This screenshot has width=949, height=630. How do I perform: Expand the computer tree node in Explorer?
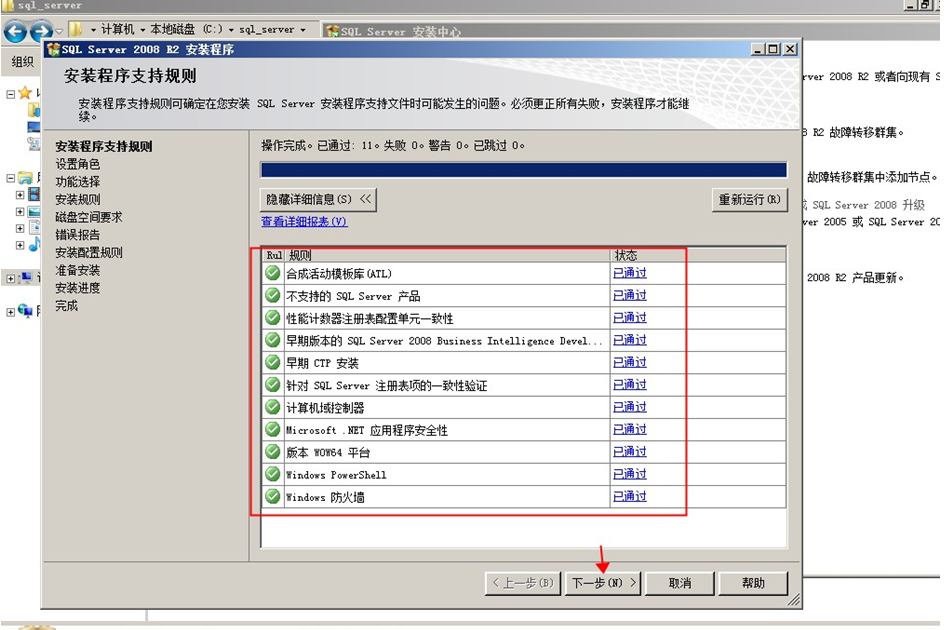click(10, 278)
